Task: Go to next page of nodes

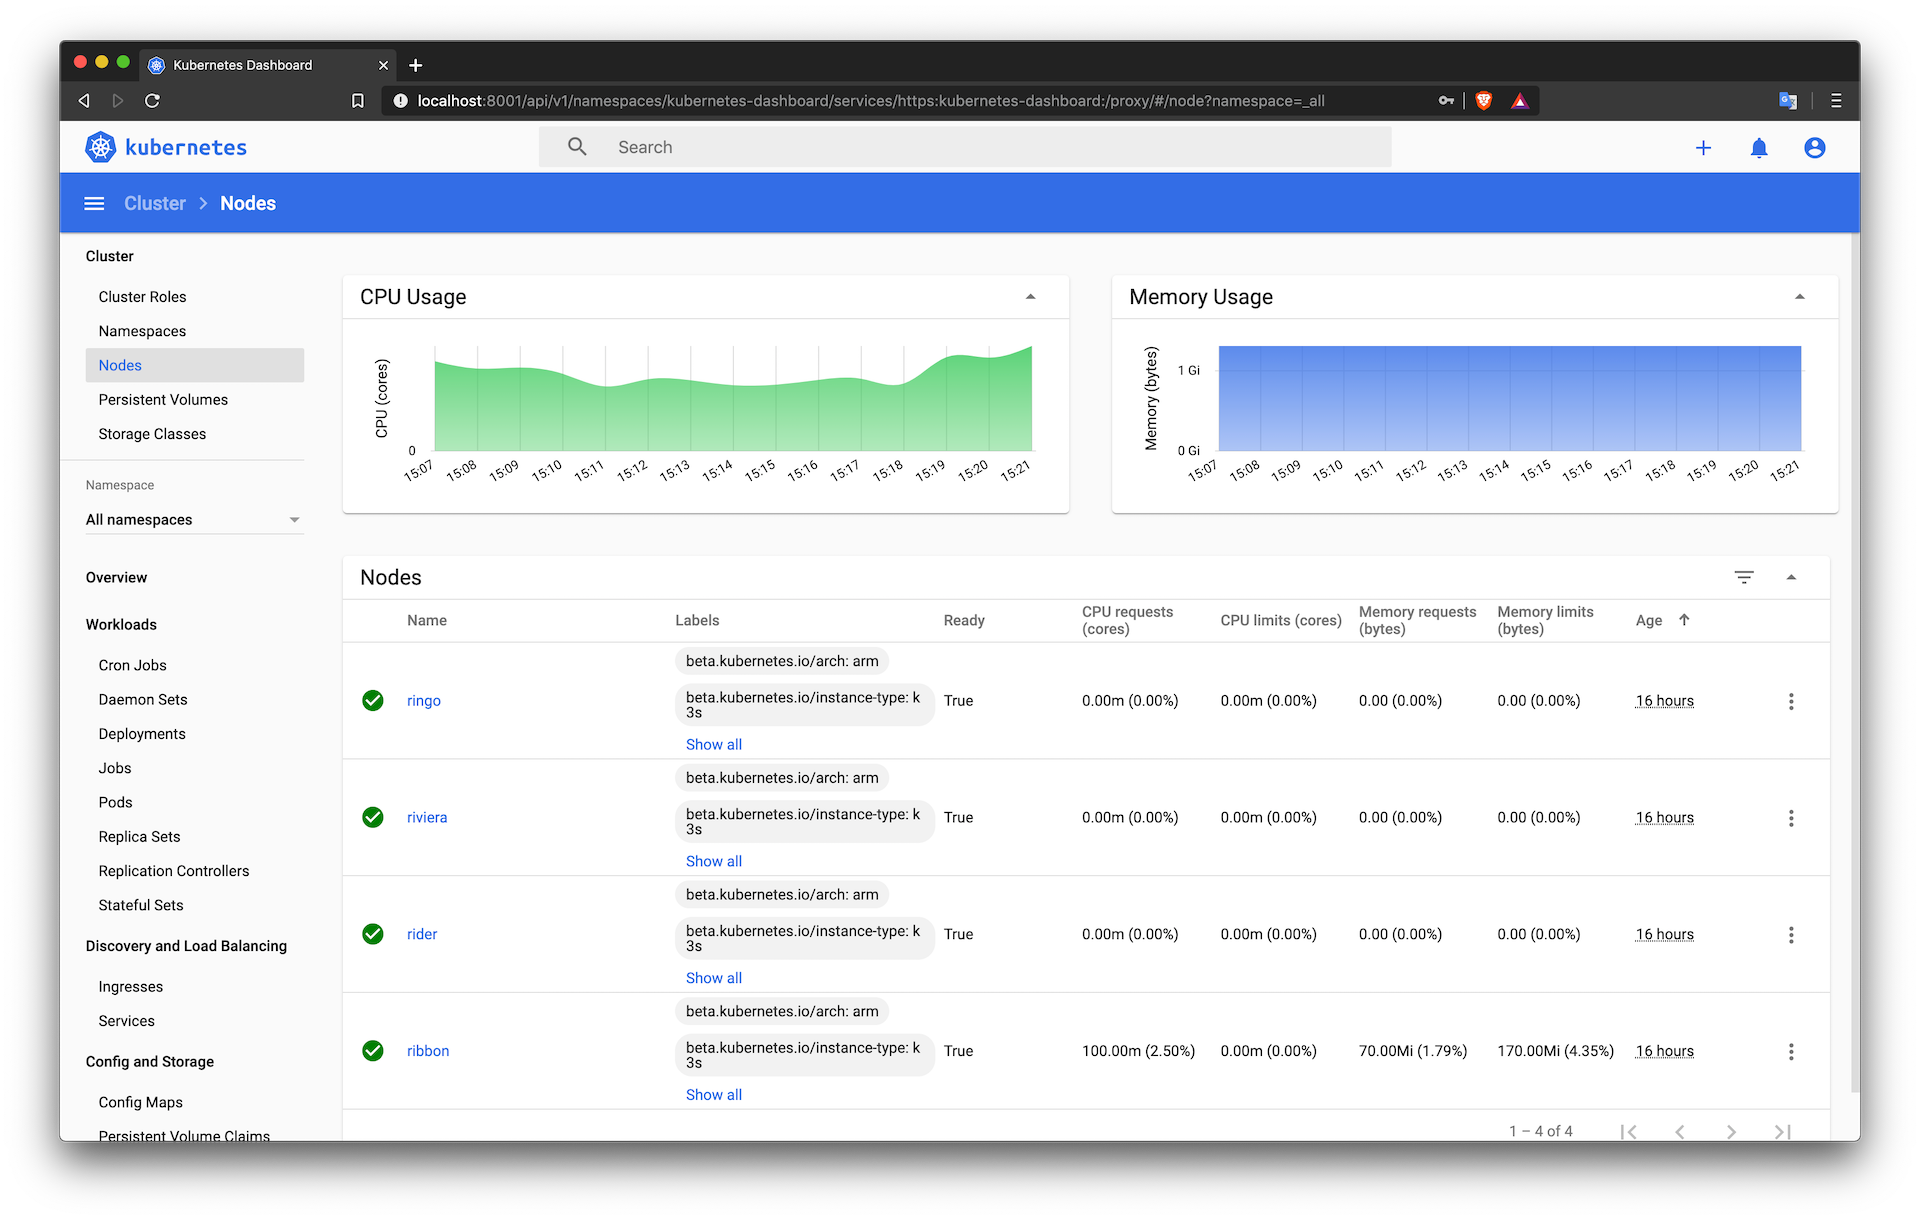Action: (1731, 1131)
